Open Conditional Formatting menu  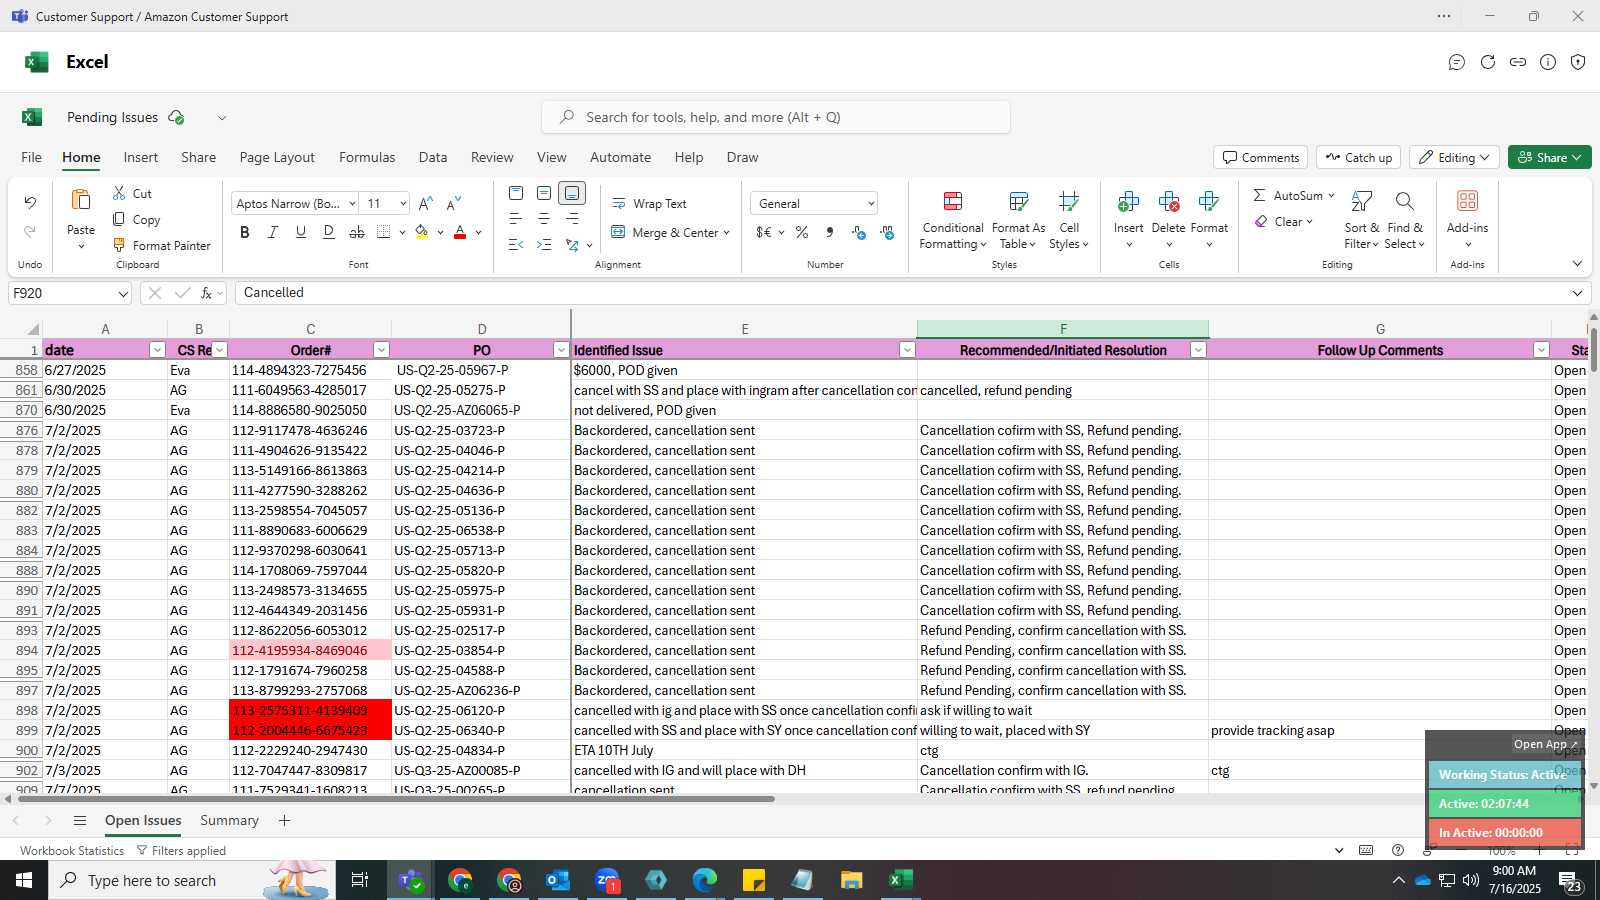tap(953, 220)
